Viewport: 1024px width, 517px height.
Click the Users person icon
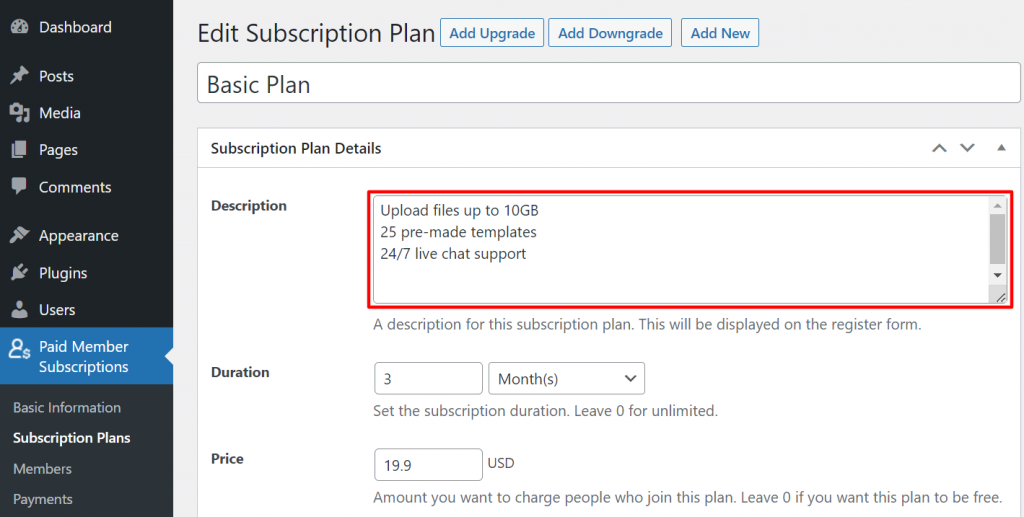click(19, 310)
